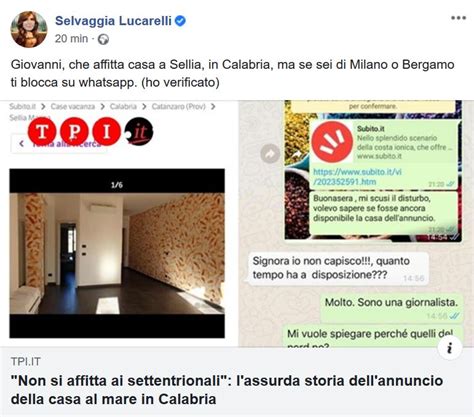Viewport: 474px width, 417px height.
Task: Open Selvaggia Lucarelli's profile picture
Action: coord(29,29)
